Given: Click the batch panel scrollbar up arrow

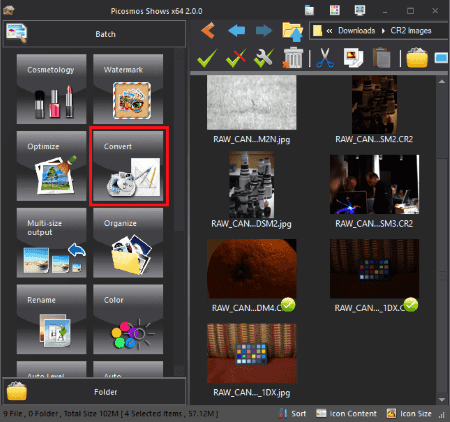Looking at the screenshot, I should [x=179, y=54].
